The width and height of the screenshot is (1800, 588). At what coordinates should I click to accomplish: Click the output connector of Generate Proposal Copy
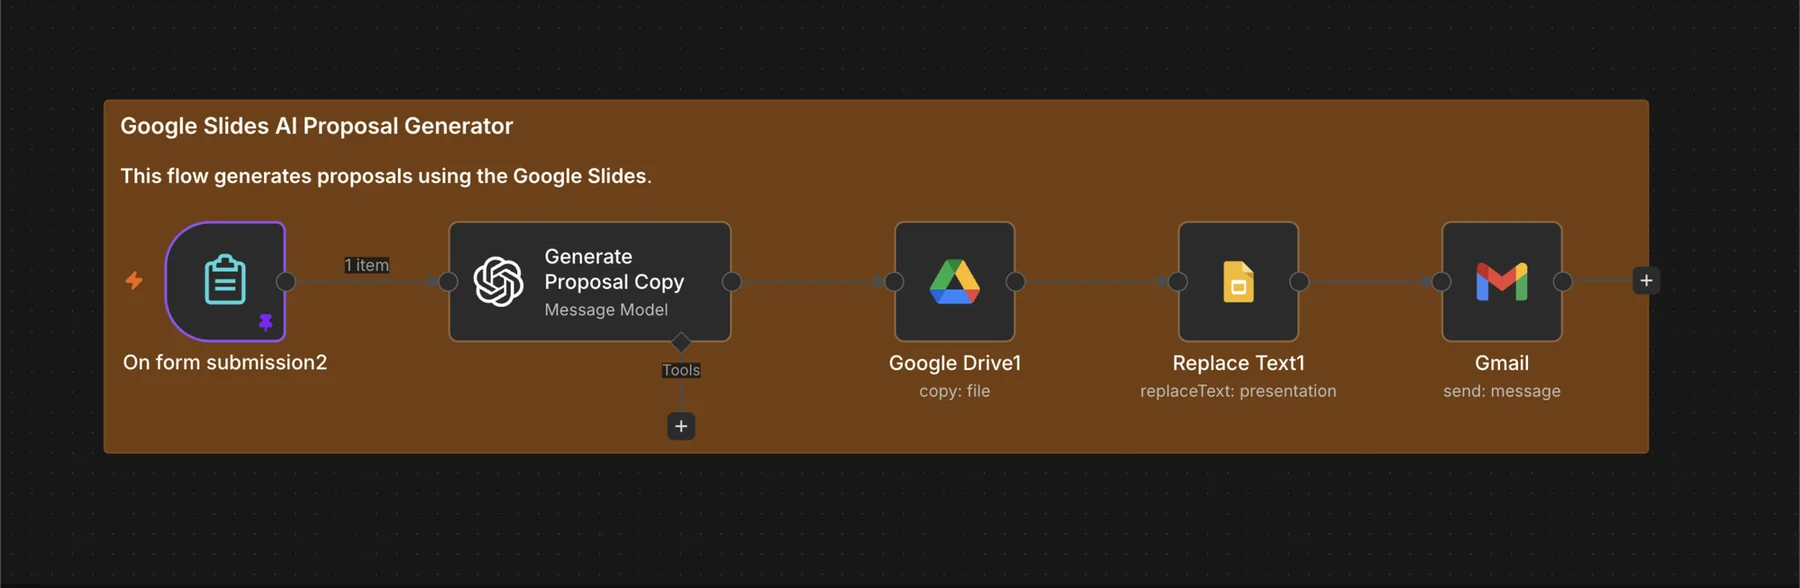(732, 282)
